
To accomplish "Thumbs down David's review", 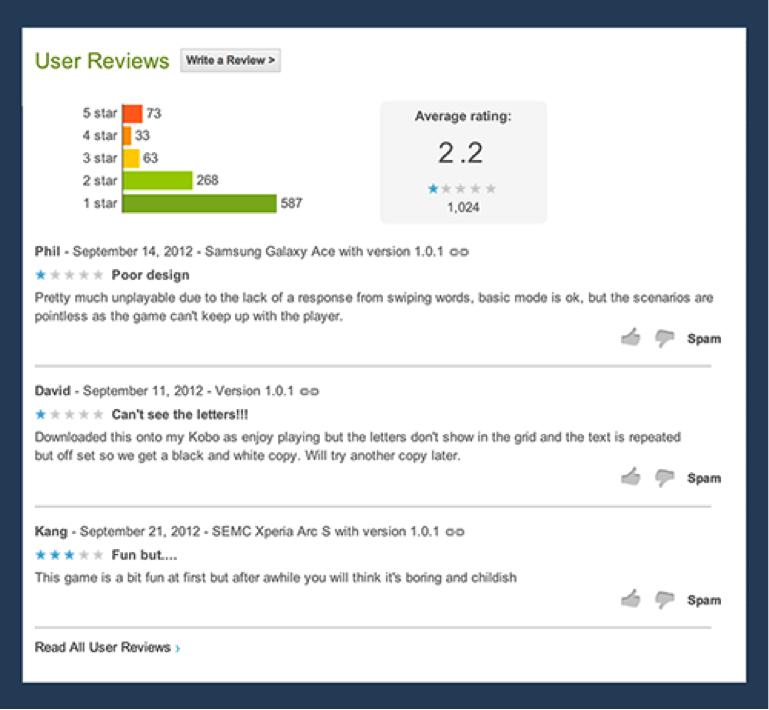I will 664,478.
